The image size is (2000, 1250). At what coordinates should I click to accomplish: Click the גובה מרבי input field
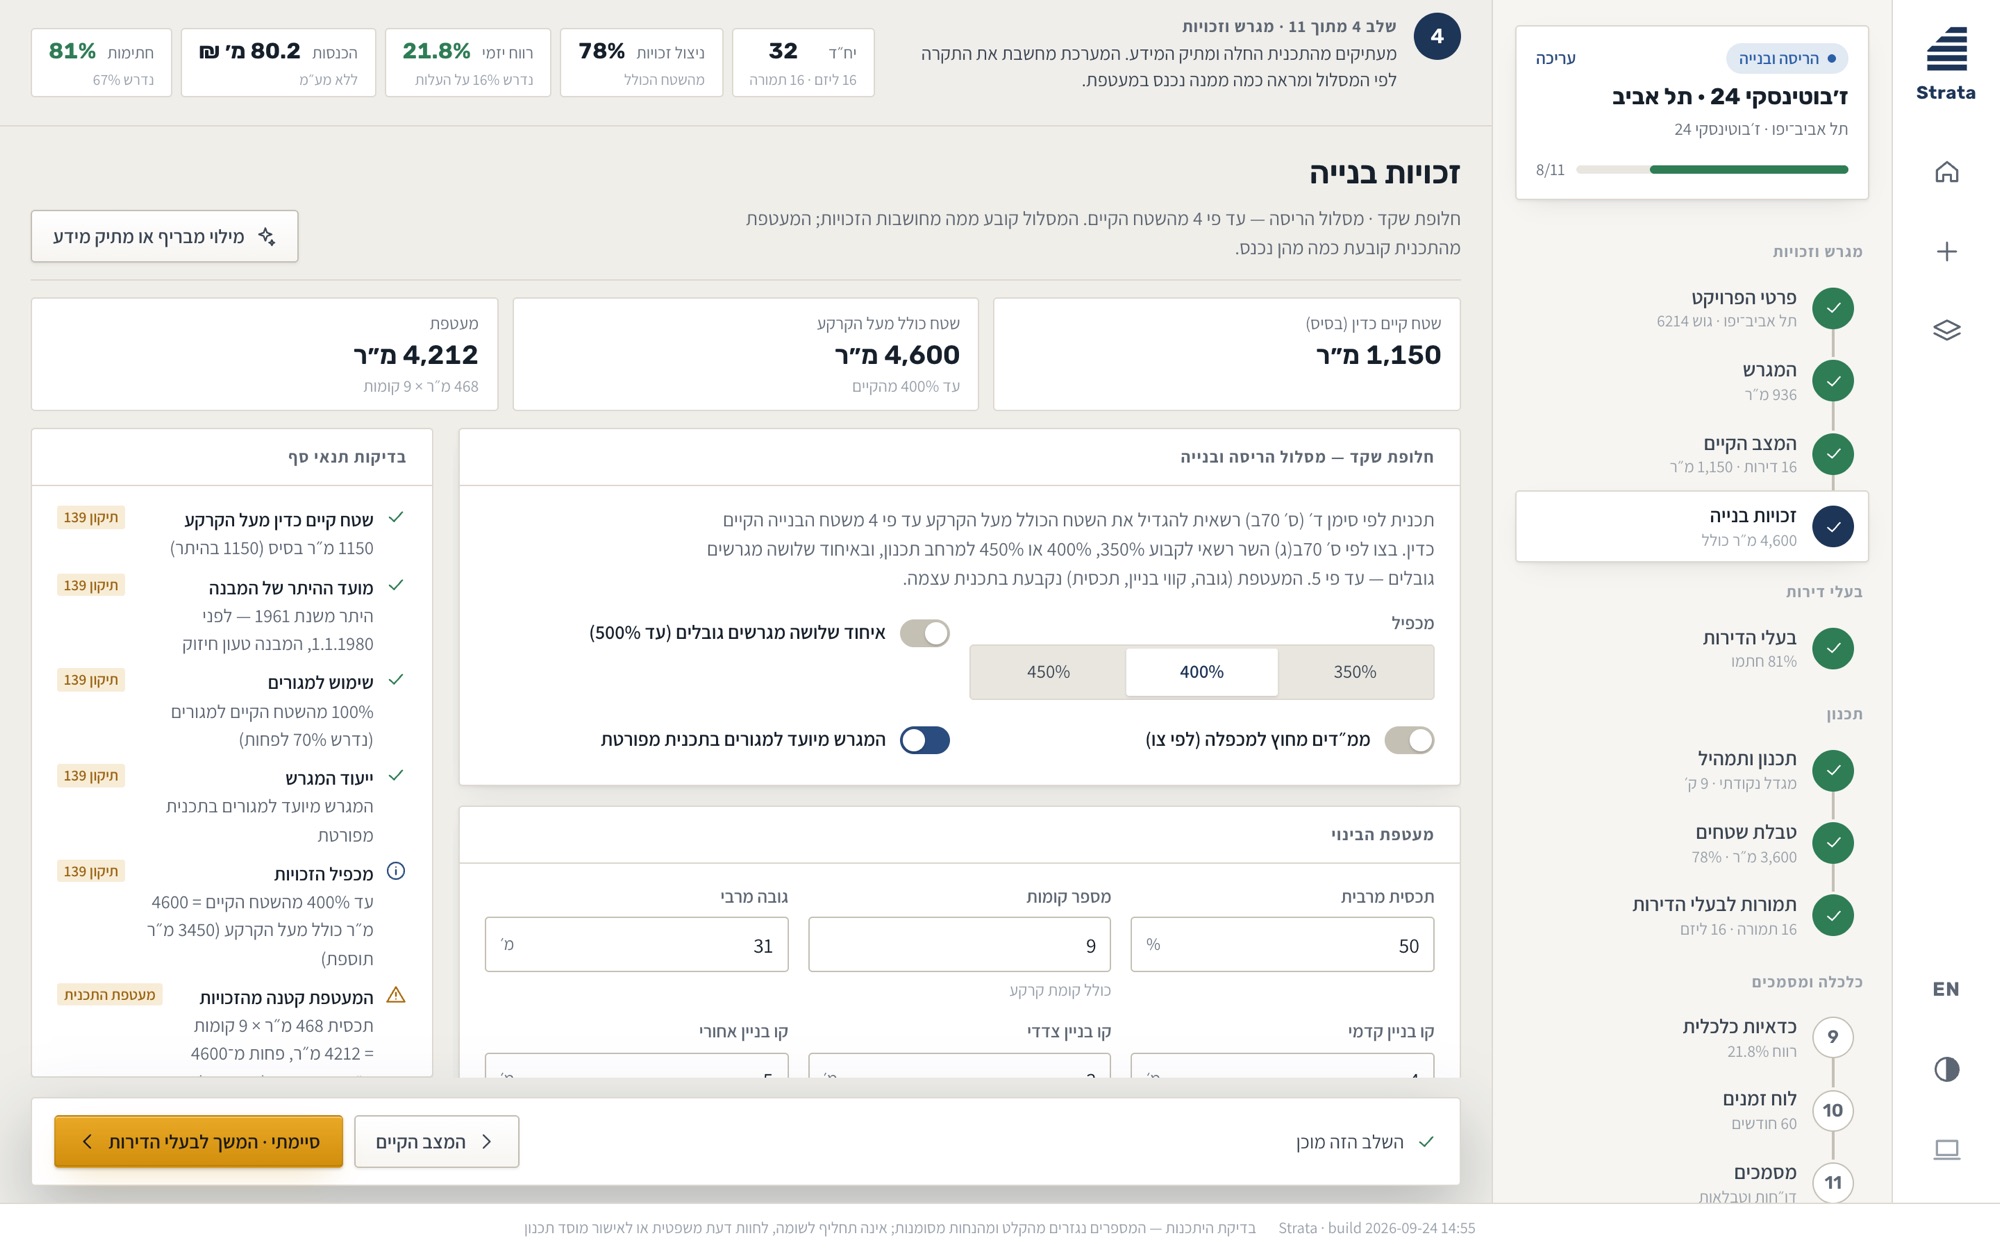click(636, 944)
